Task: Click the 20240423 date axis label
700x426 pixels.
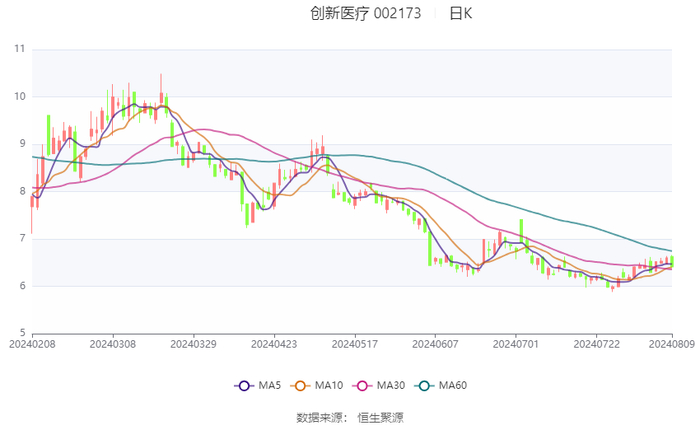Action: 274,343
